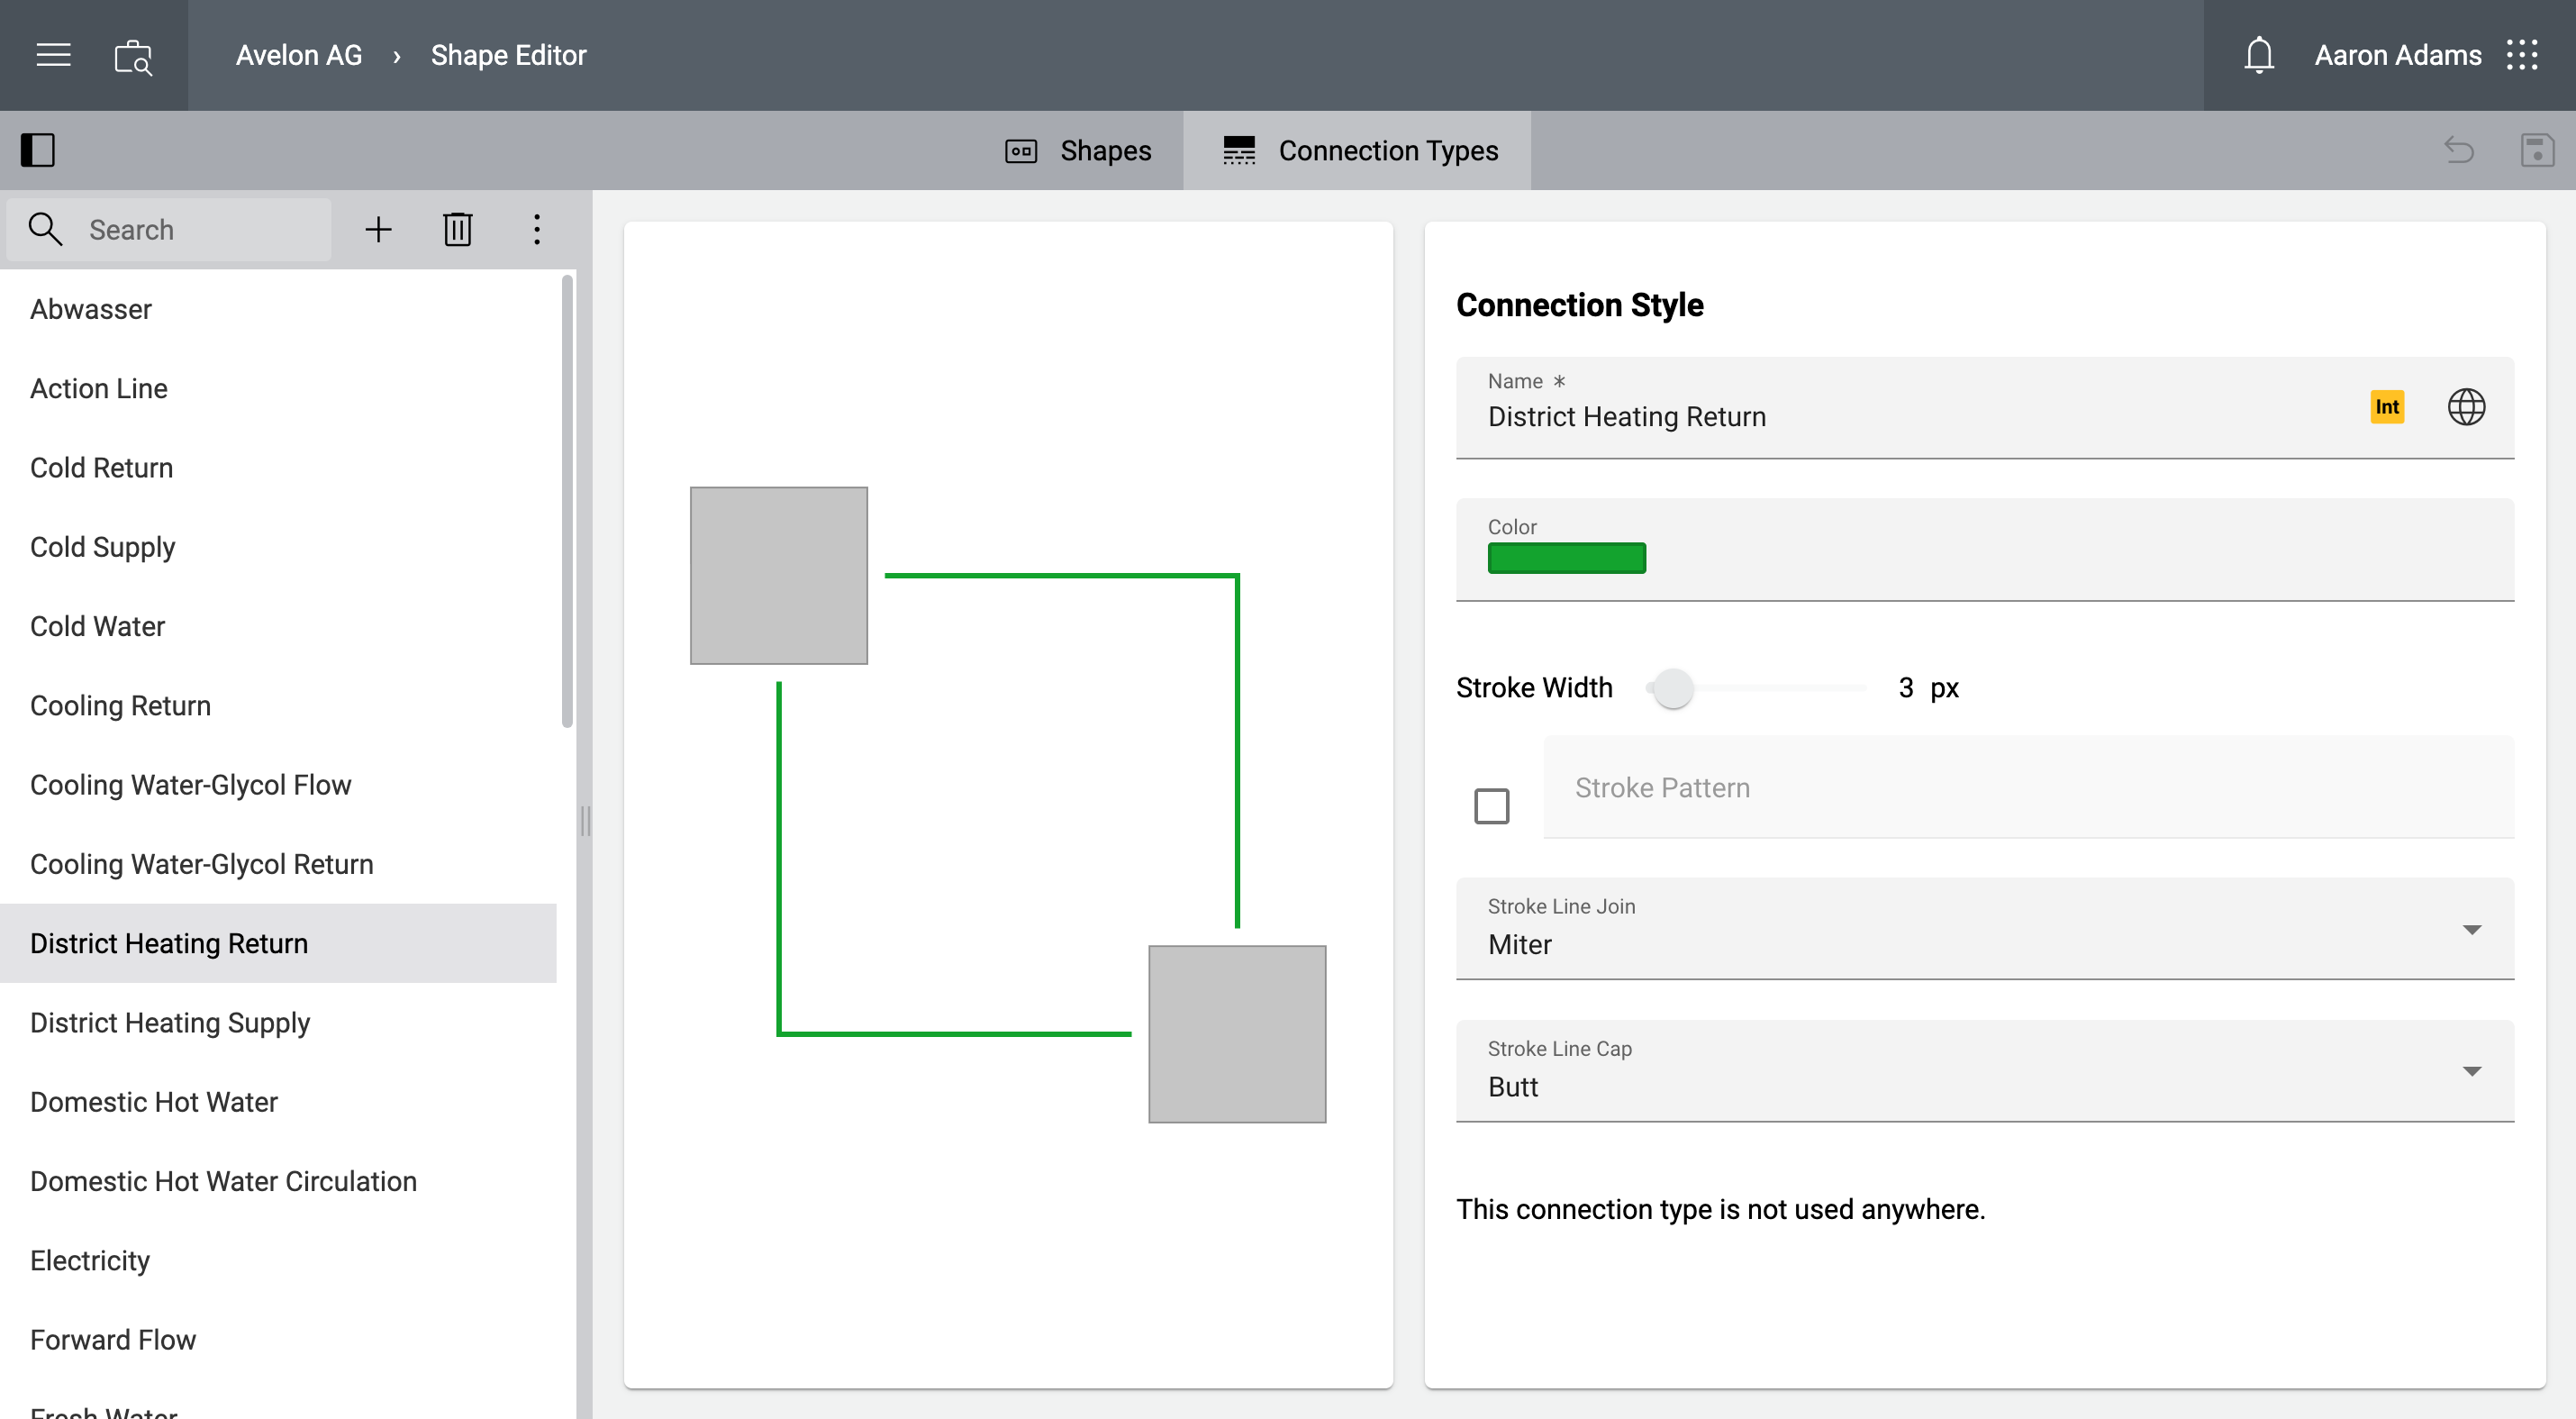Open notifications bell
This screenshot has width=2576, height=1419.
pyautogui.click(x=2259, y=55)
